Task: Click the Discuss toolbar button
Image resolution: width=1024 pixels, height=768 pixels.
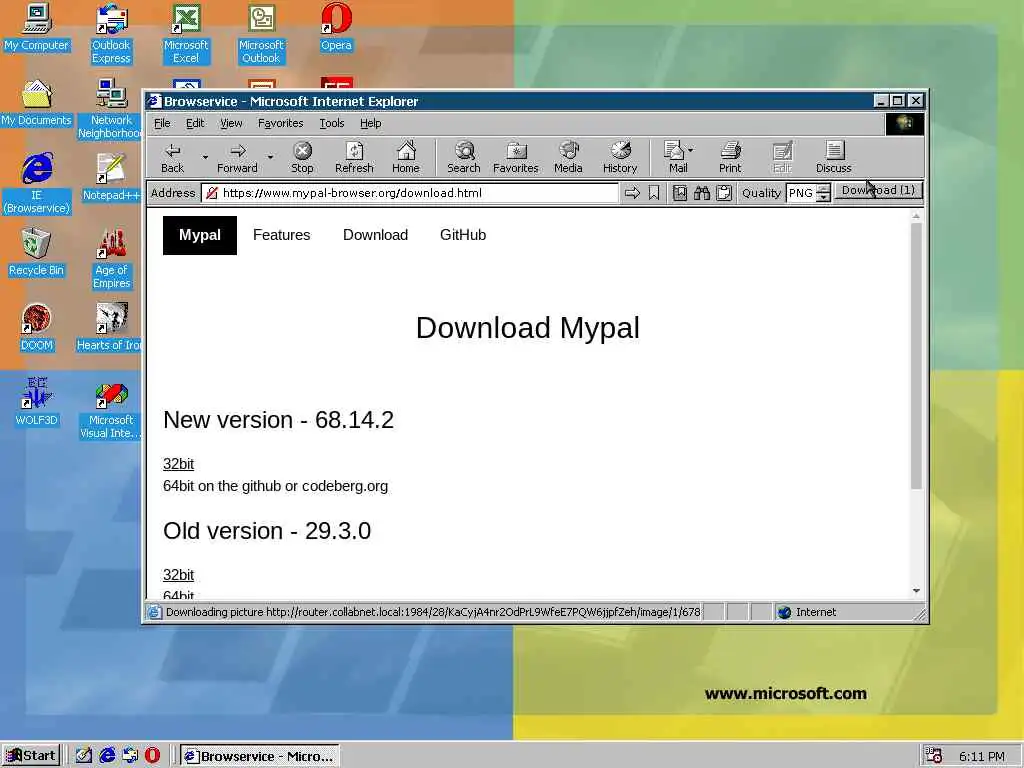Action: click(834, 157)
